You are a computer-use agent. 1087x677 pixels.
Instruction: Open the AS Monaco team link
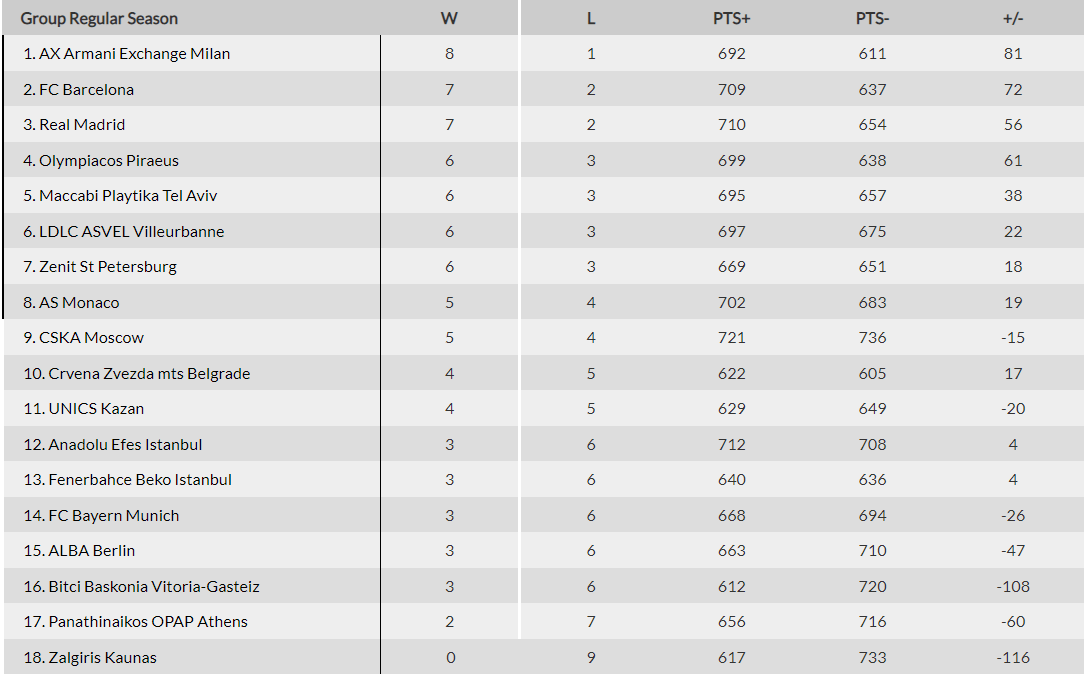tap(79, 303)
